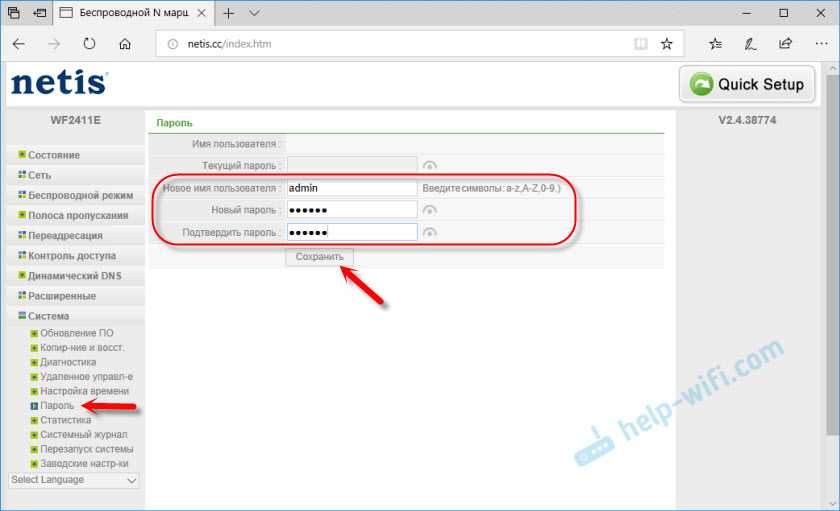
Task: Click the Новое имя пользователя input field
Action: [350, 188]
